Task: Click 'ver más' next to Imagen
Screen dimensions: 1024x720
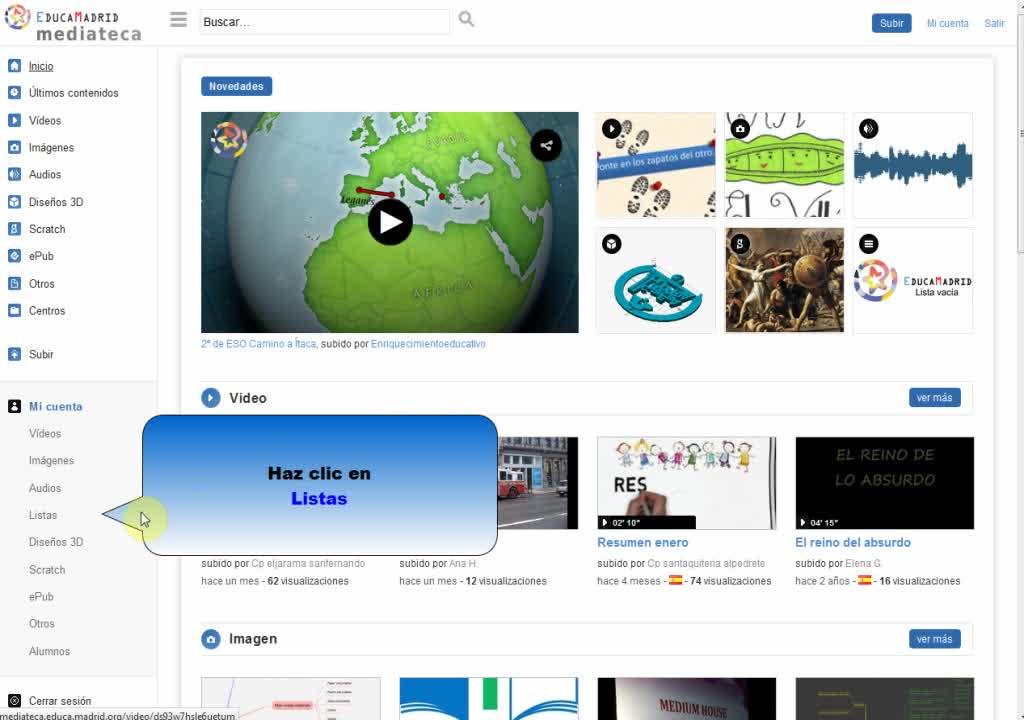Action: 934,639
